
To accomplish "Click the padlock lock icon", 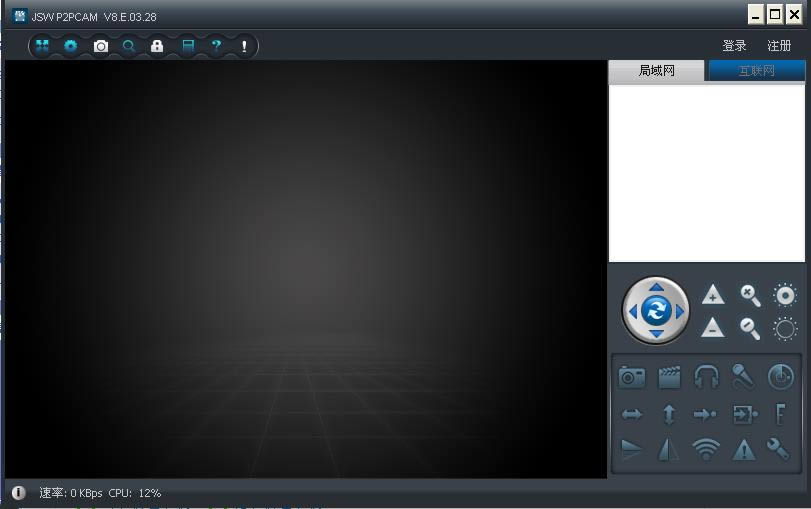I will click(x=157, y=46).
